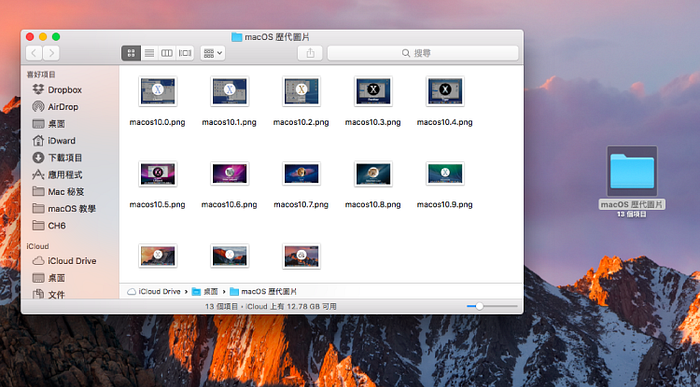This screenshot has width=700, height=387.
Task: Click the macos10.5.png file name
Action: click(x=157, y=204)
